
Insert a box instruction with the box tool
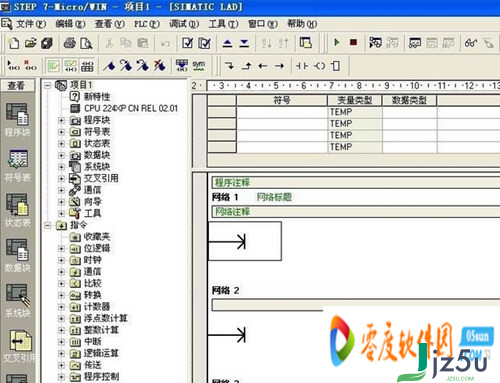tap(336, 66)
